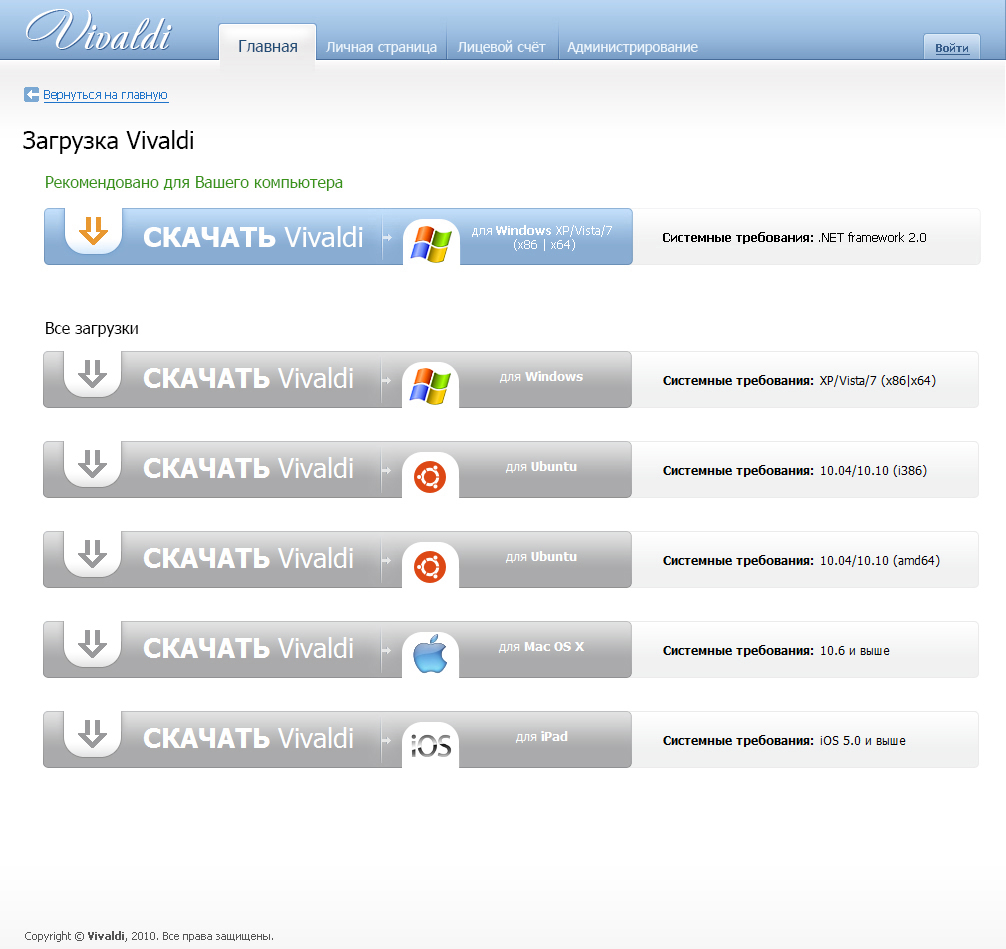This screenshot has height=949, width=1006.
Task: Click 'СКАЧАТЬ Vivaldi' in the Mac OS X row
Action: click(x=248, y=648)
